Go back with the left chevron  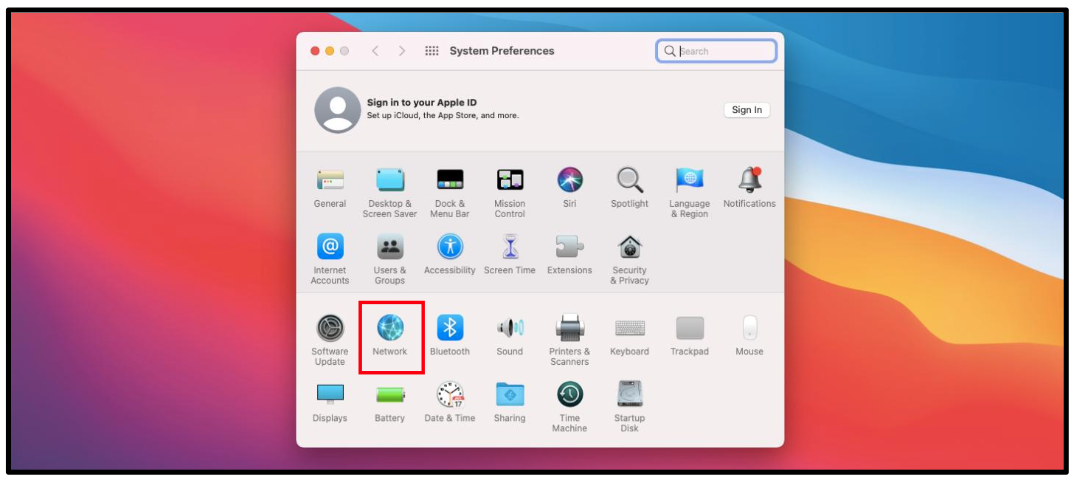375,51
